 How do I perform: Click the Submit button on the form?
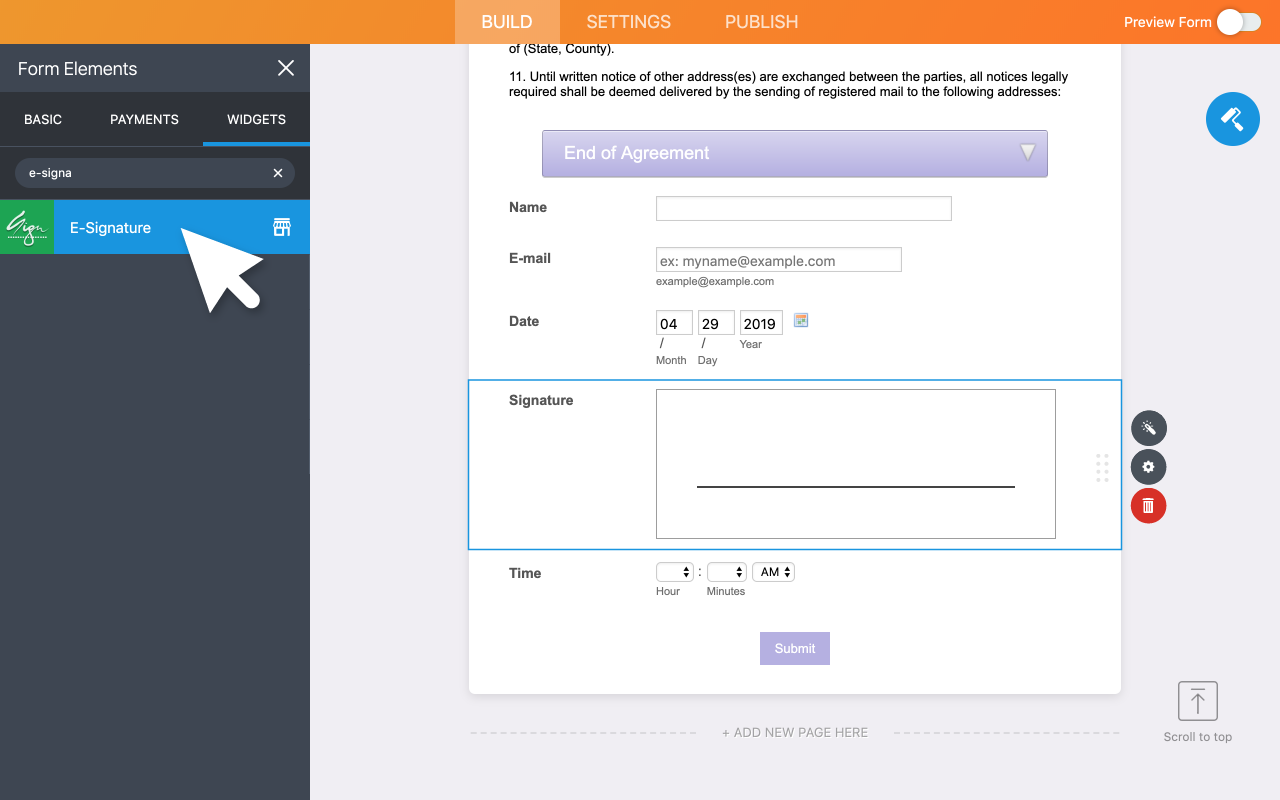pyautogui.click(x=794, y=648)
